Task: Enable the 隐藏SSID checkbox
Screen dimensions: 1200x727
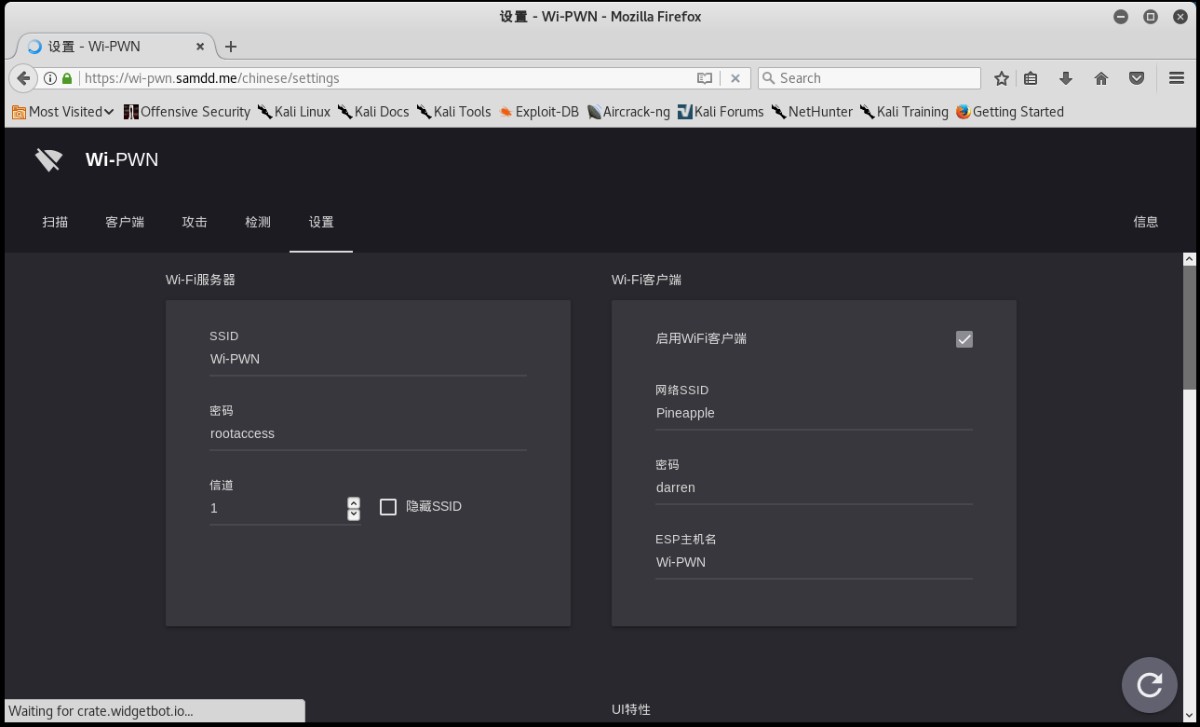Action: [388, 507]
